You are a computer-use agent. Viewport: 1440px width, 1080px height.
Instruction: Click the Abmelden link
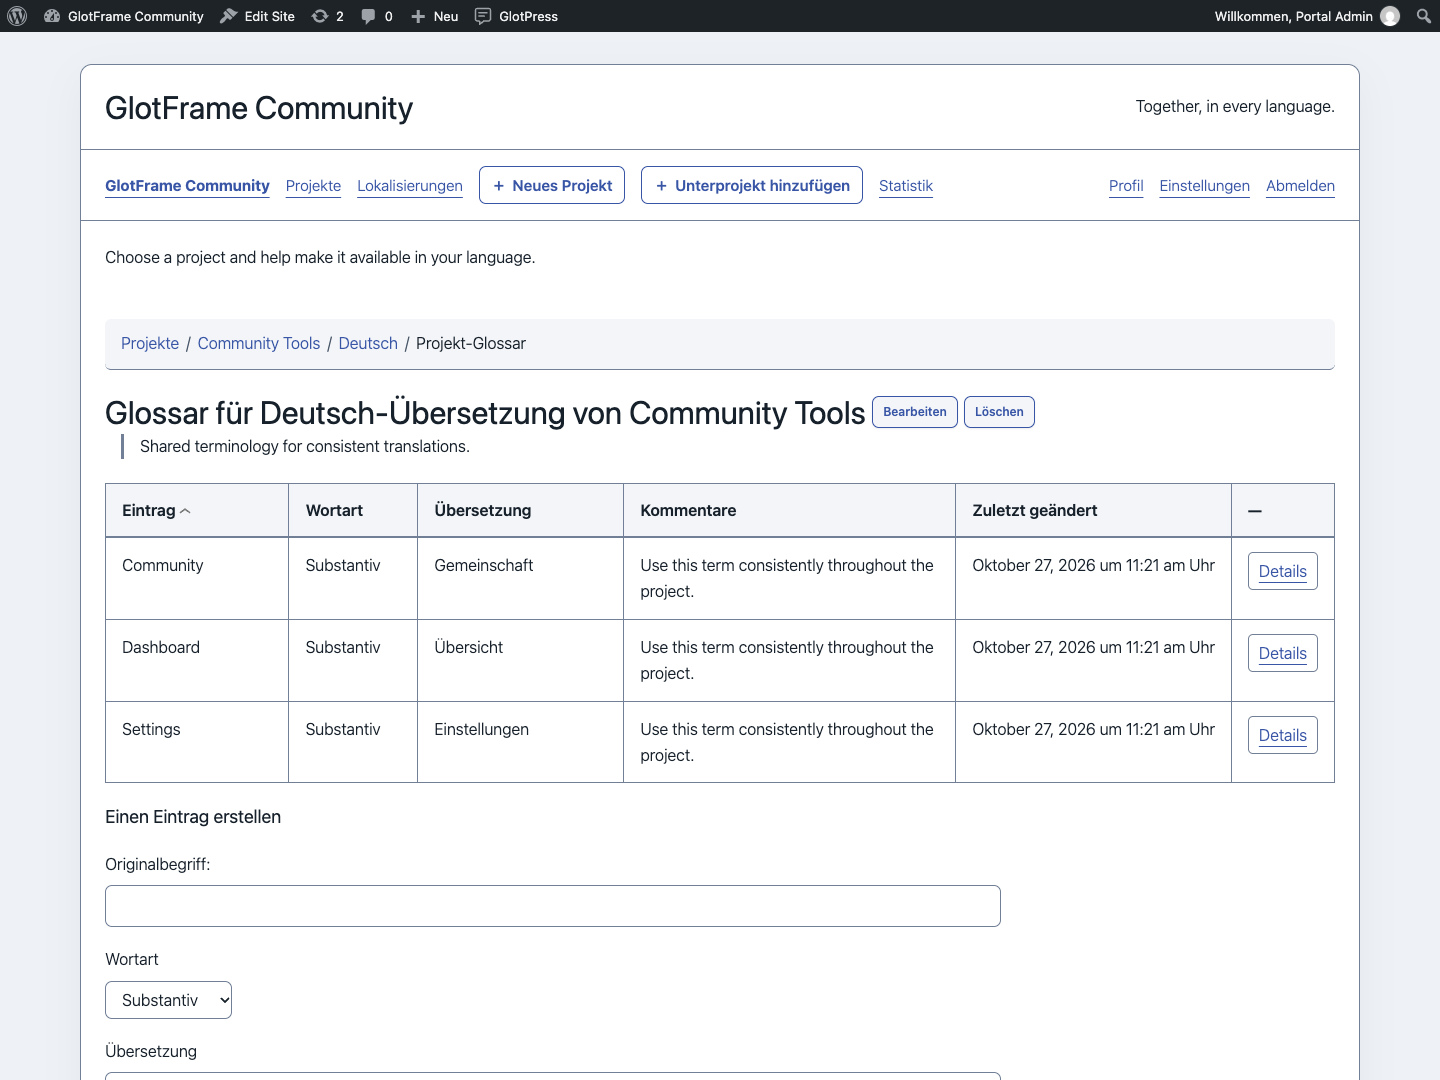(1300, 186)
